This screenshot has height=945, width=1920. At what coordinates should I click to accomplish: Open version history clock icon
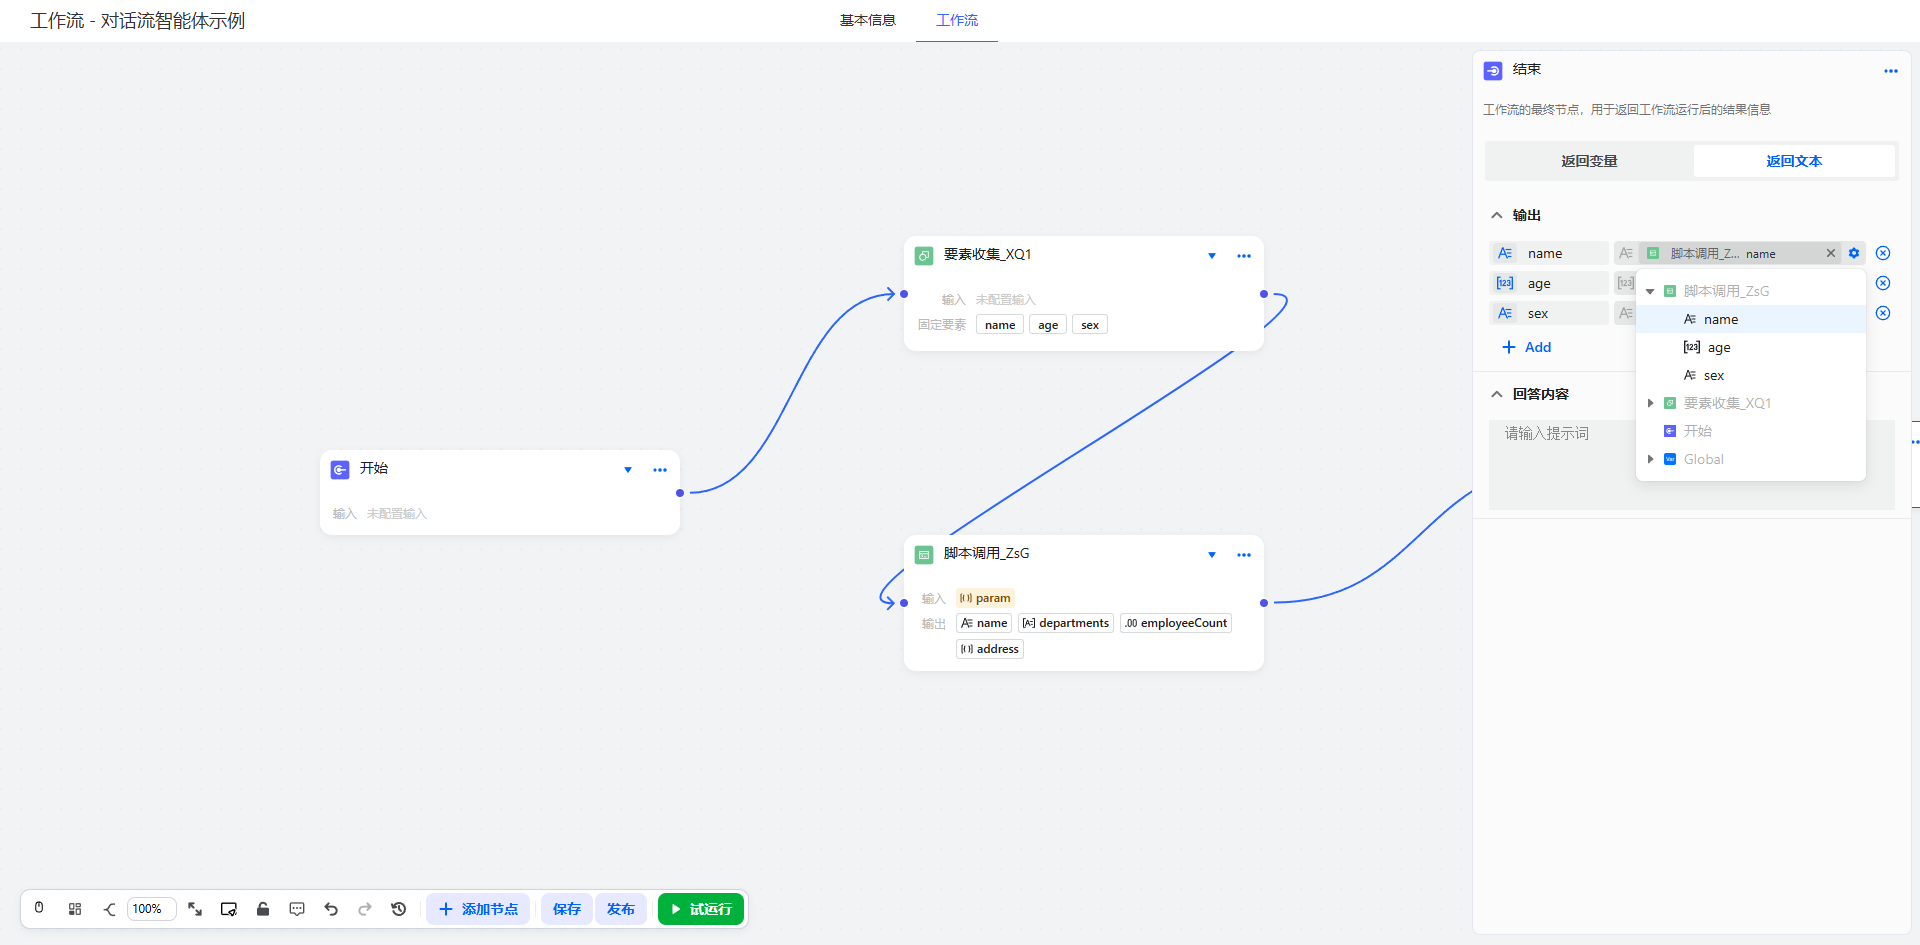[x=399, y=909]
